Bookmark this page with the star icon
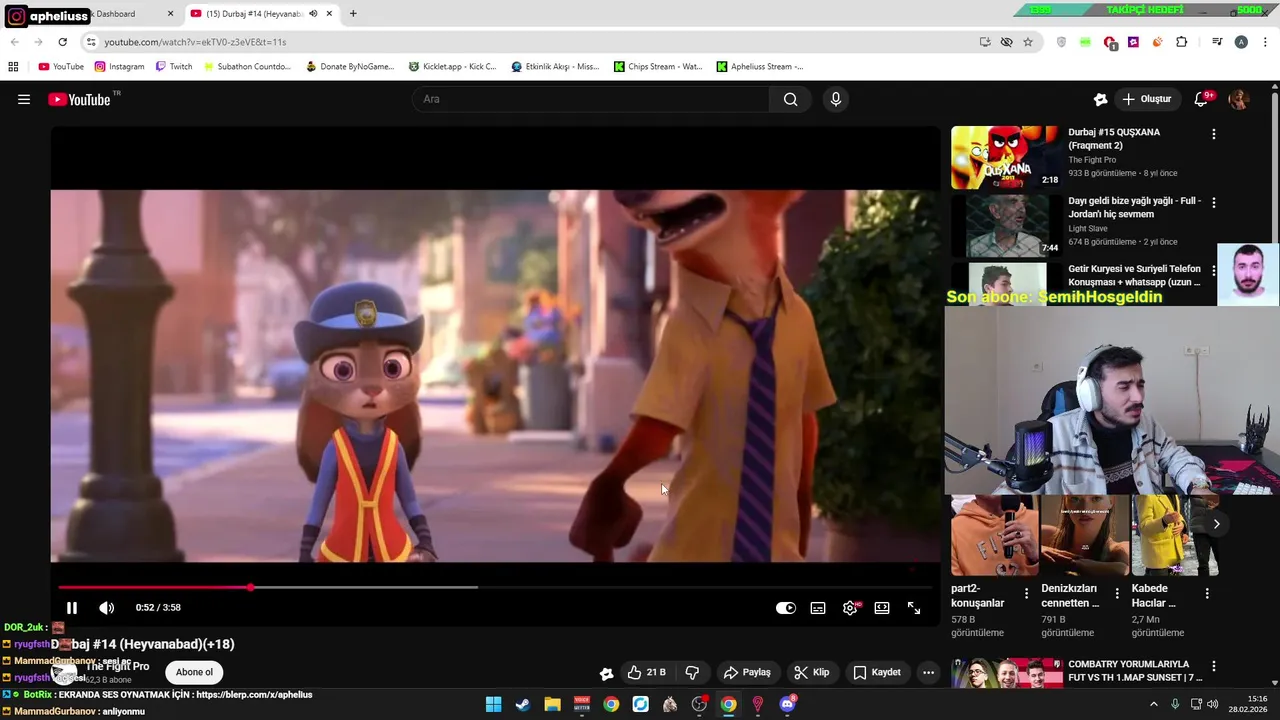This screenshot has width=1280, height=720. [1028, 42]
